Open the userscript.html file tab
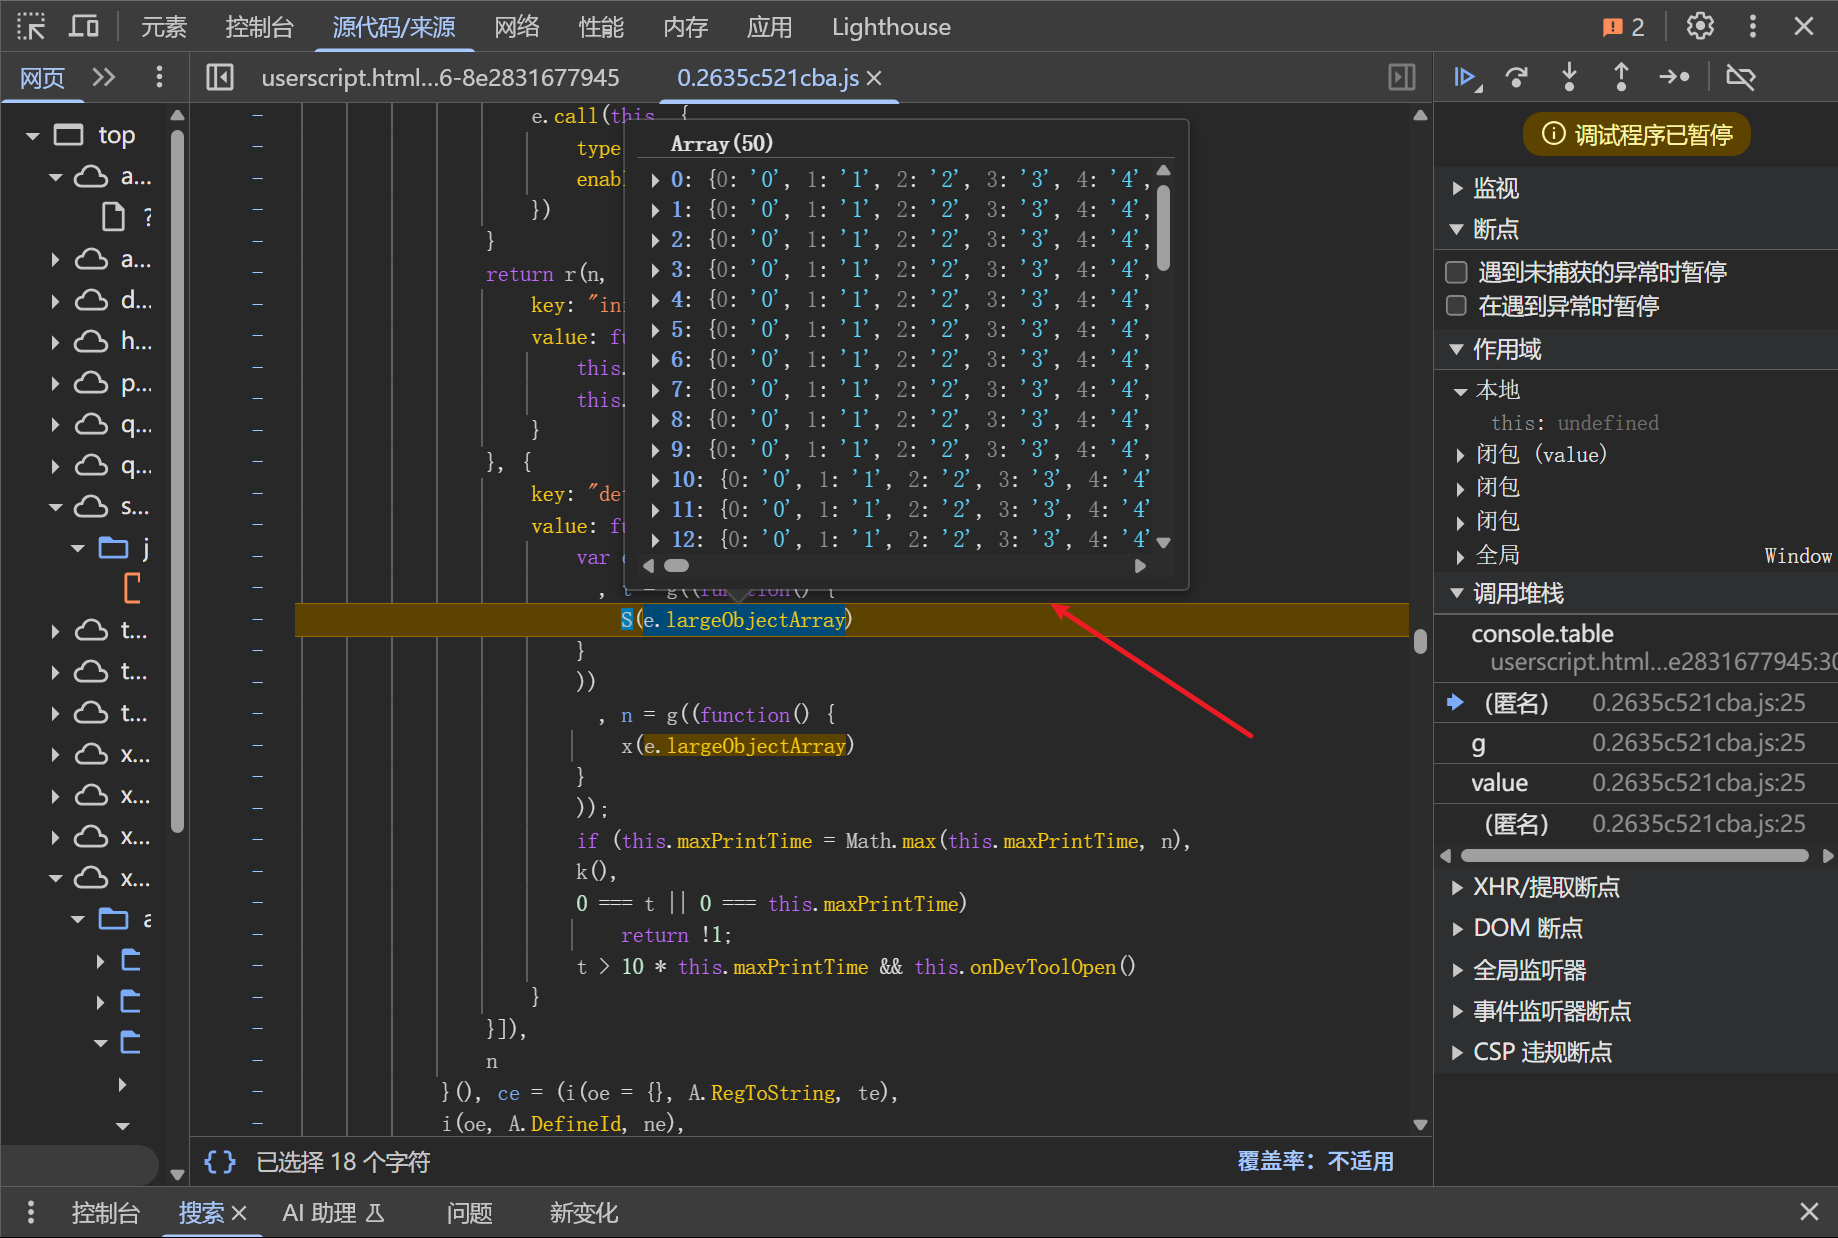Viewport: 1838px width, 1238px height. click(440, 78)
